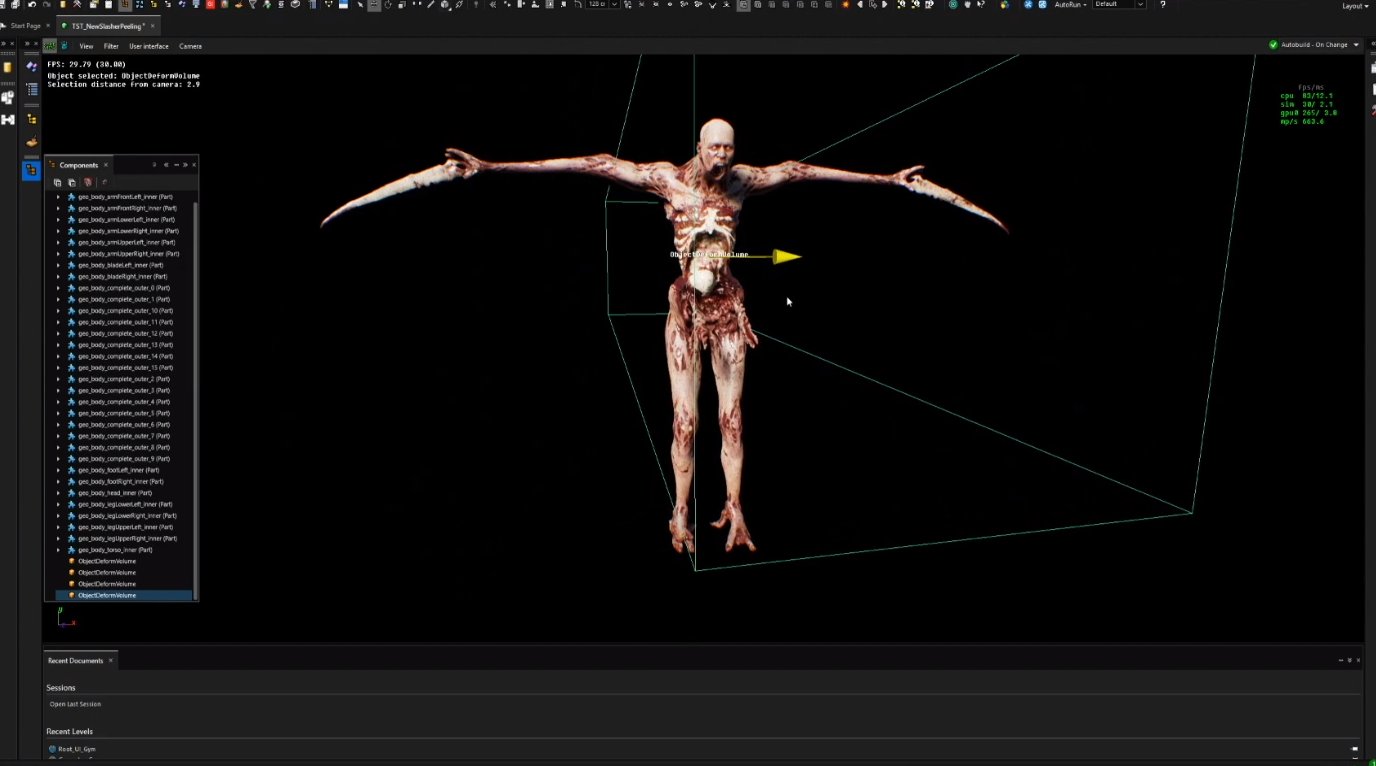The image size is (1376, 766).
Task: Open the Camera menu
Action: [x=190, y=46]
